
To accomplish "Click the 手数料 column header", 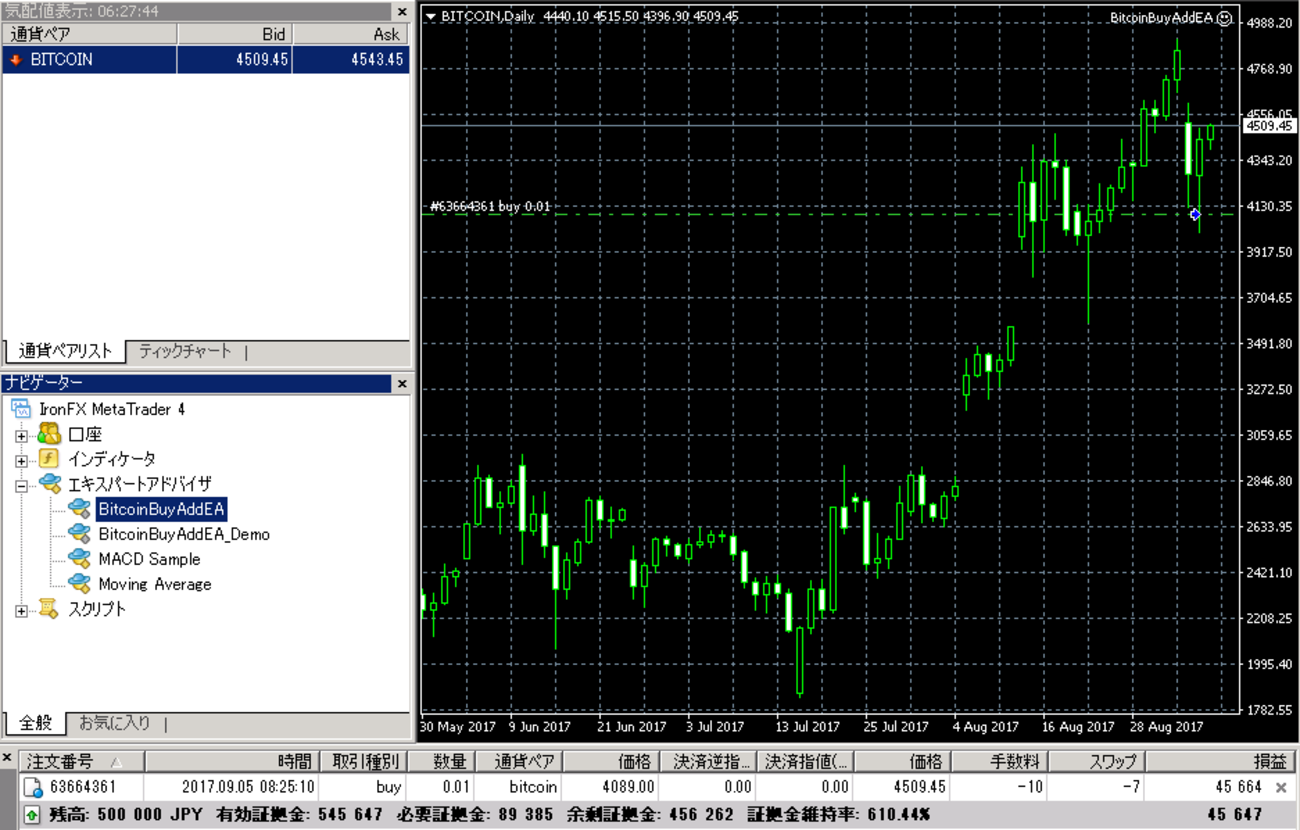I will [998, 761].
